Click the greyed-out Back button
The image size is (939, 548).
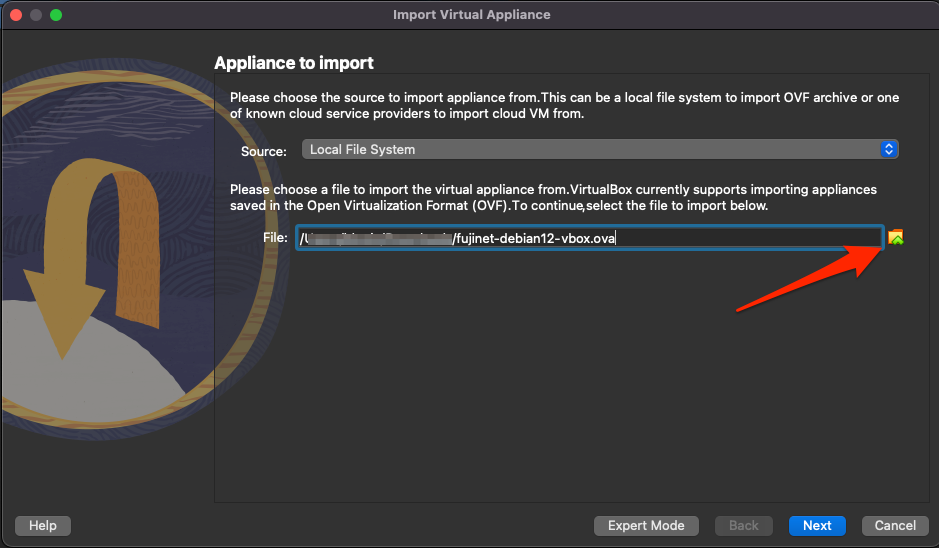(743, 525)
